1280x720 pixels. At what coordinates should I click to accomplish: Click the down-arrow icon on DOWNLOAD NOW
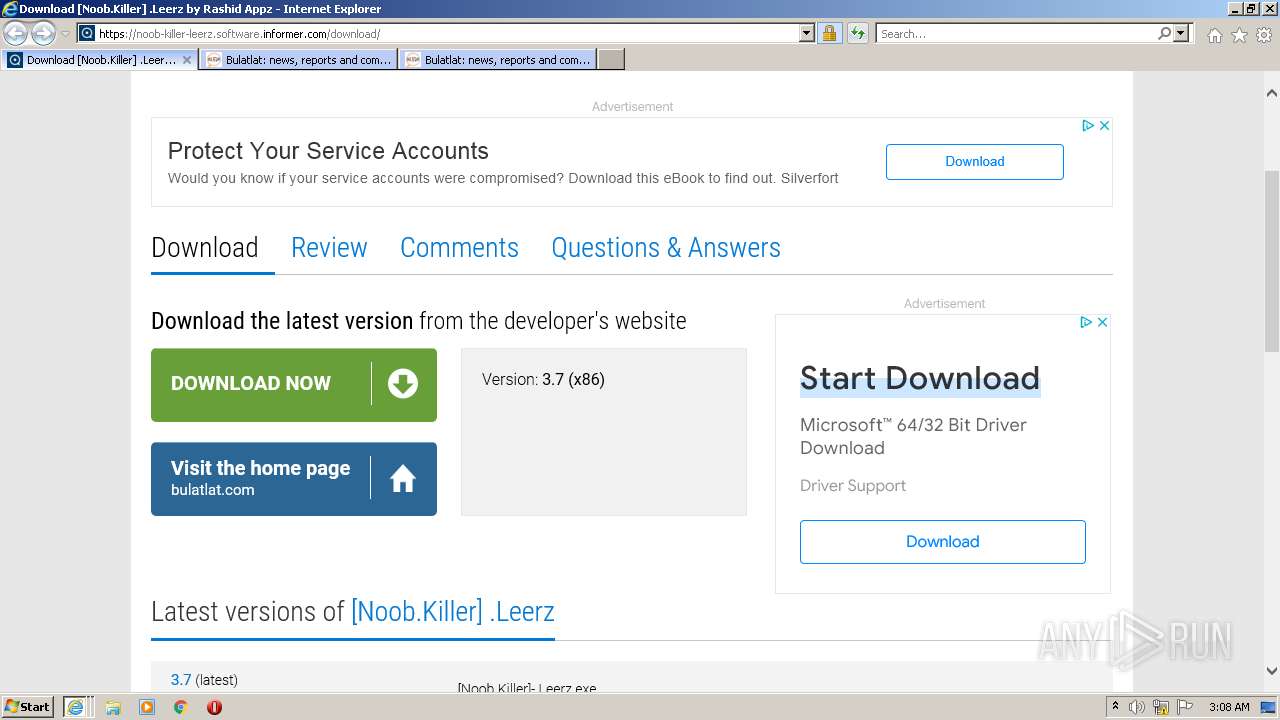(x=403, y=384)
